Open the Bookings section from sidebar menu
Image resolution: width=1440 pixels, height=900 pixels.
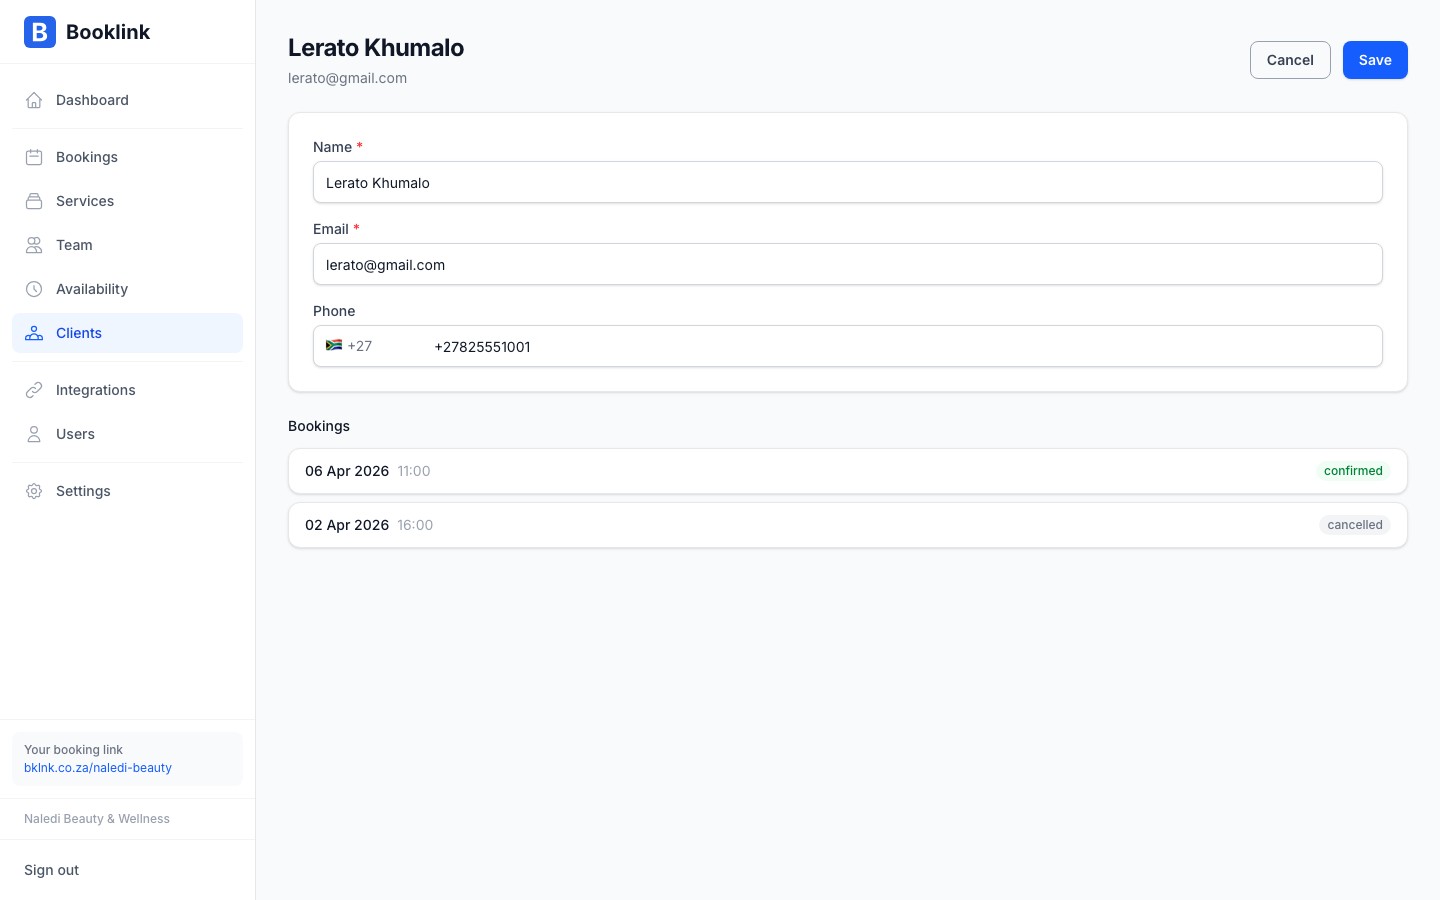[x=87, y=157]
